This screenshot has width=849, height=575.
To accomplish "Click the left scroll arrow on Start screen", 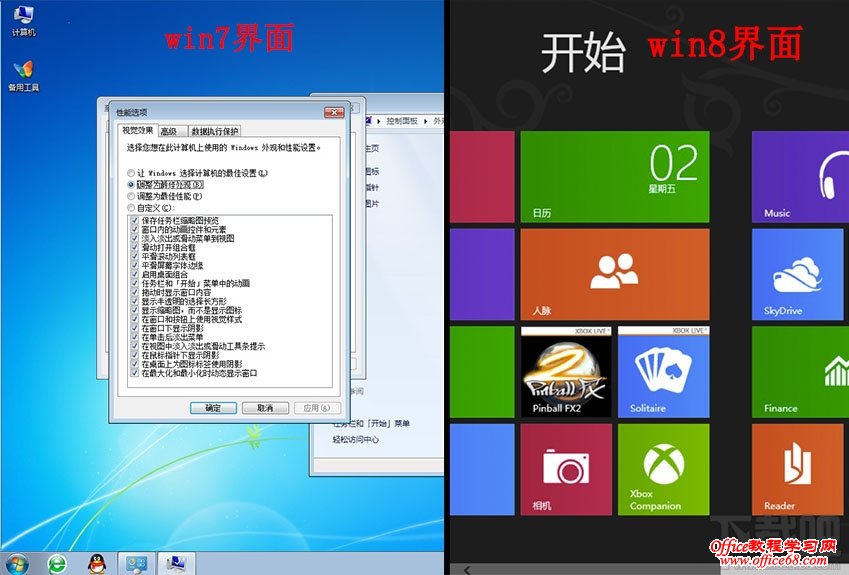I will [467, 570].
